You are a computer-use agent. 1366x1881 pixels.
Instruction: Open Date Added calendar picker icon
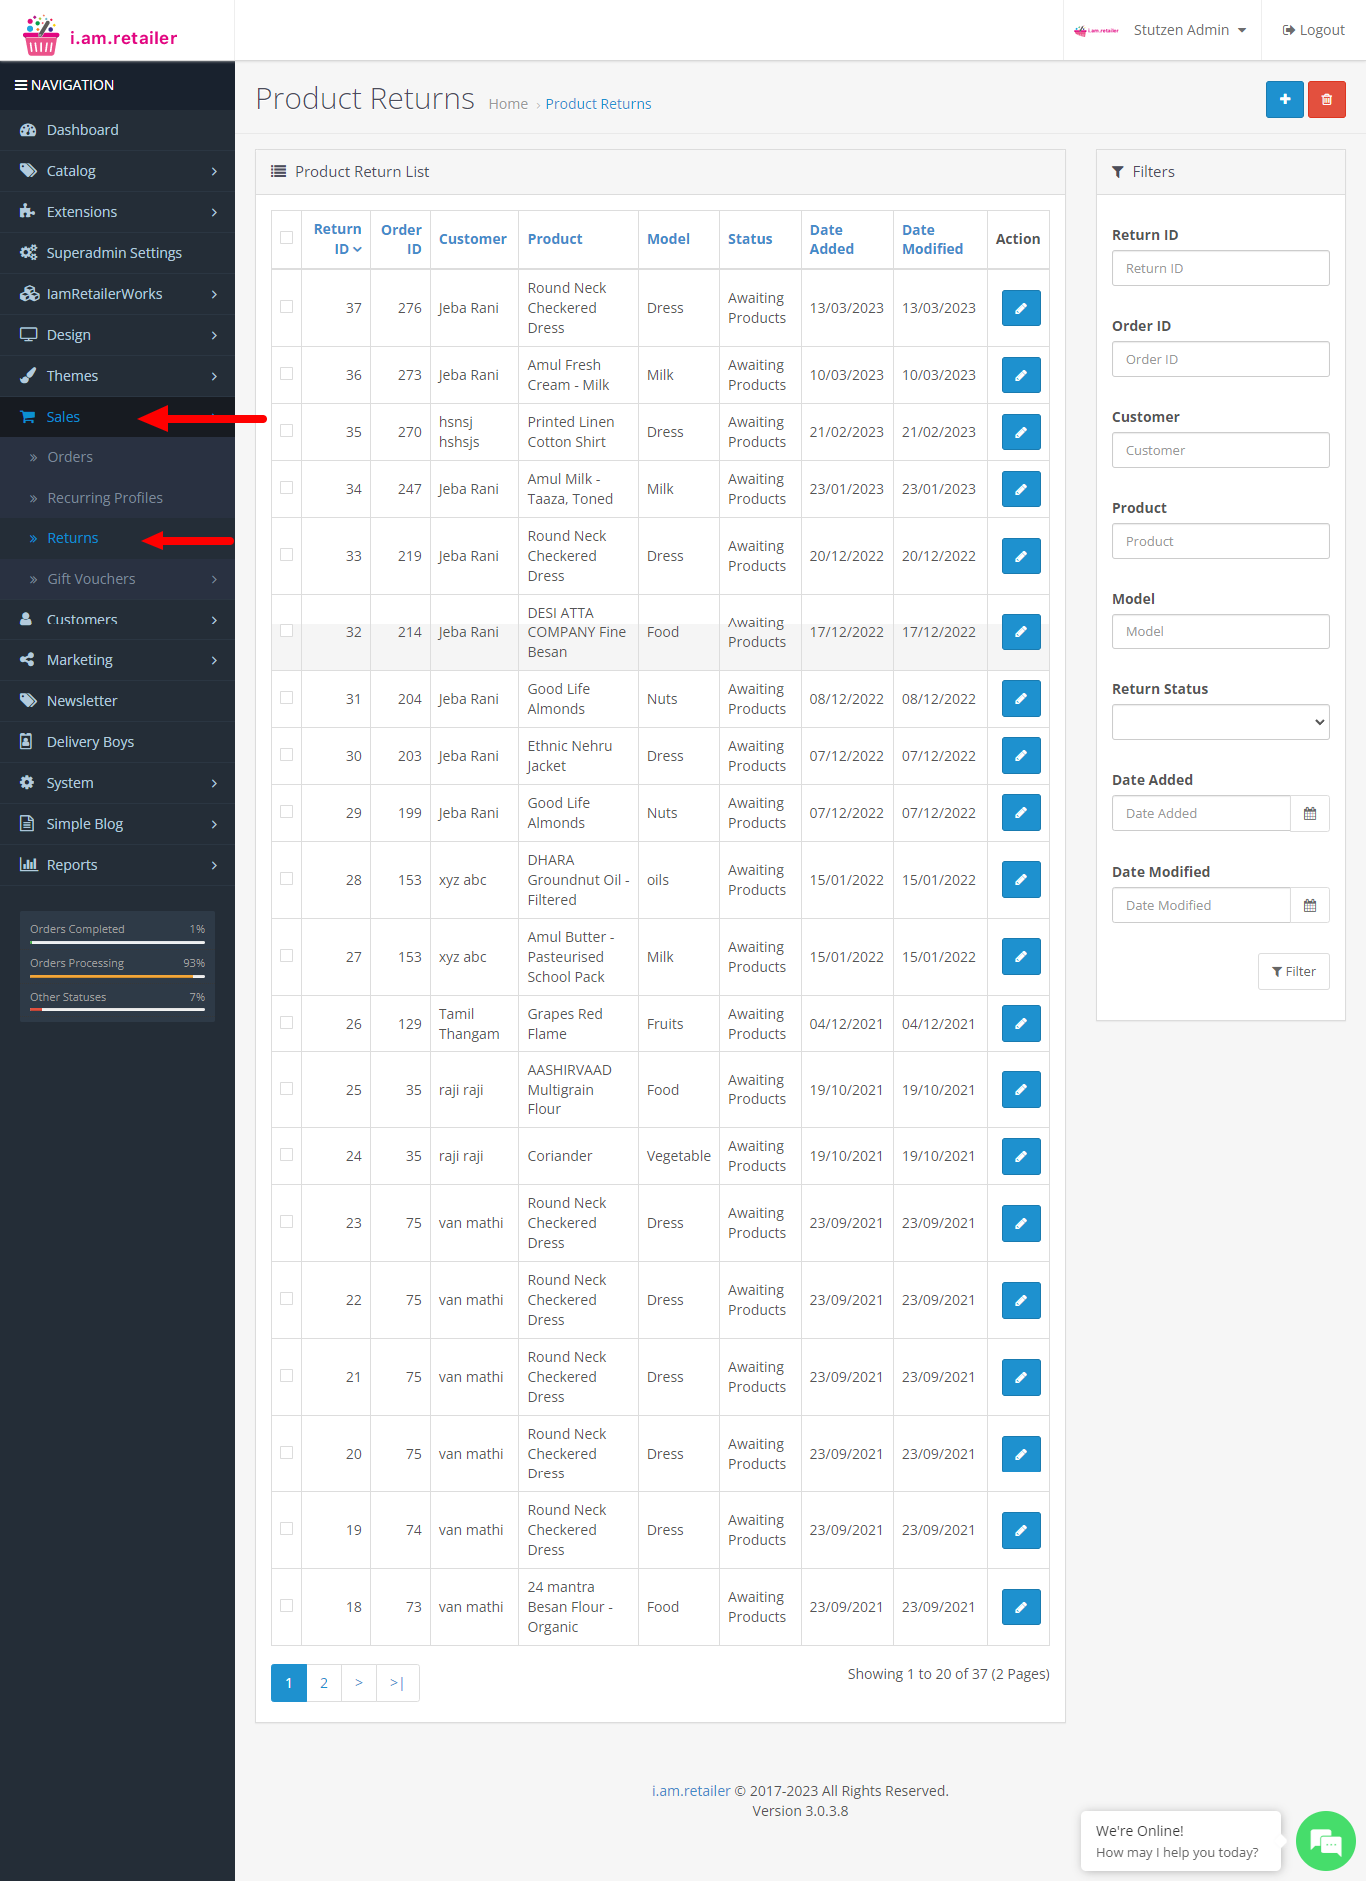pyautogui.click(x=1309, y=813)
